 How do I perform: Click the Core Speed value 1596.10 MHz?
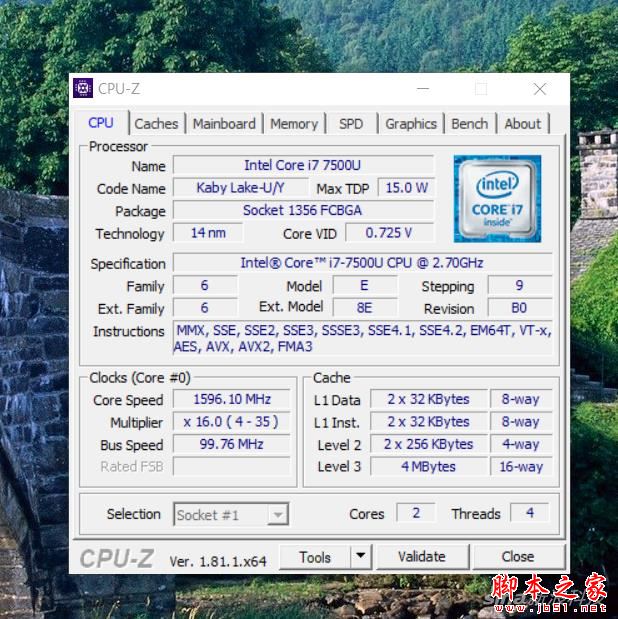pos(232,399)
